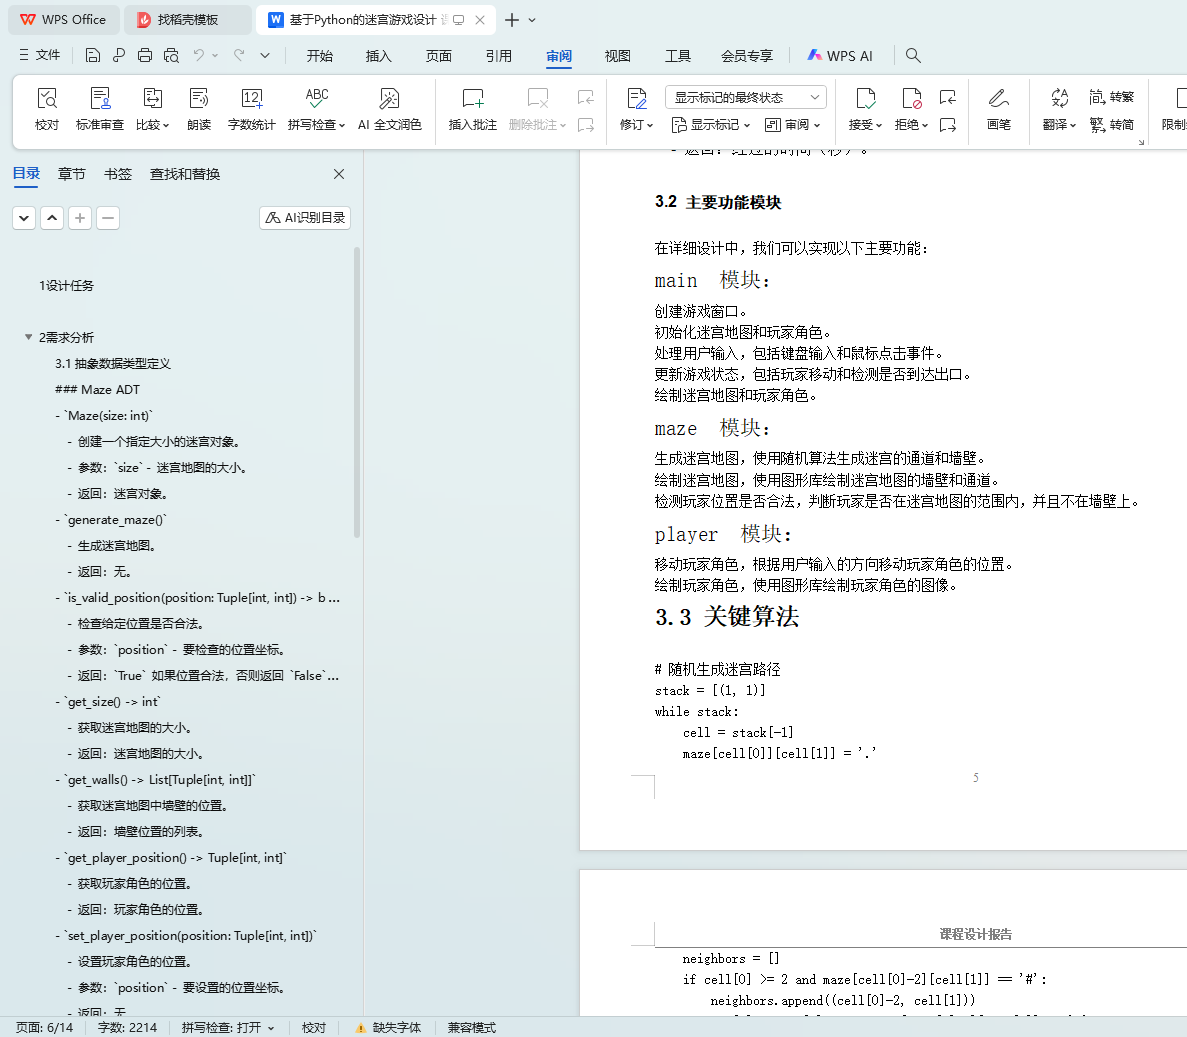The width and height of the screenshot is (1187, 1037).
Task: Jump to 3.1 抽象数据类型定义 heading
Action: coord(113,363)
